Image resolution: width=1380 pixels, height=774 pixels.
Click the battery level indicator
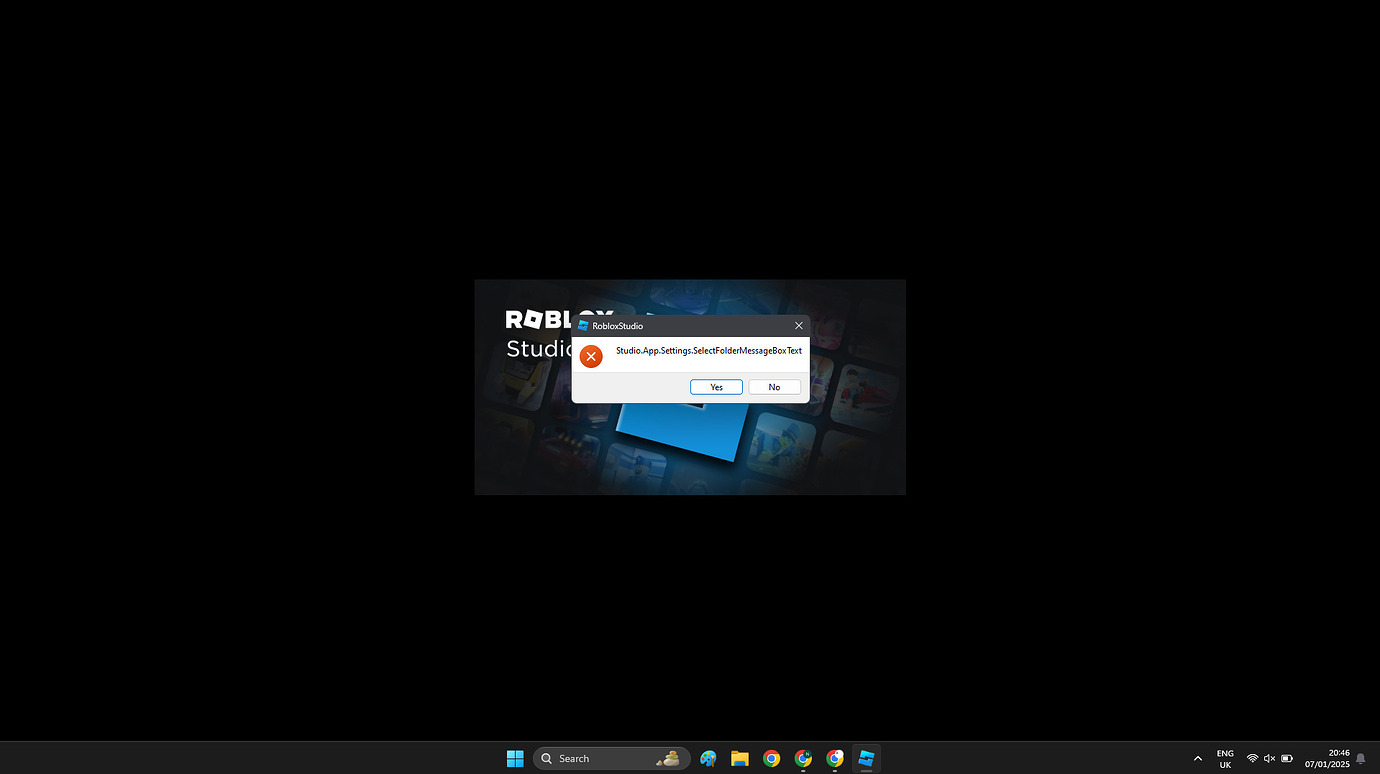1286,757
